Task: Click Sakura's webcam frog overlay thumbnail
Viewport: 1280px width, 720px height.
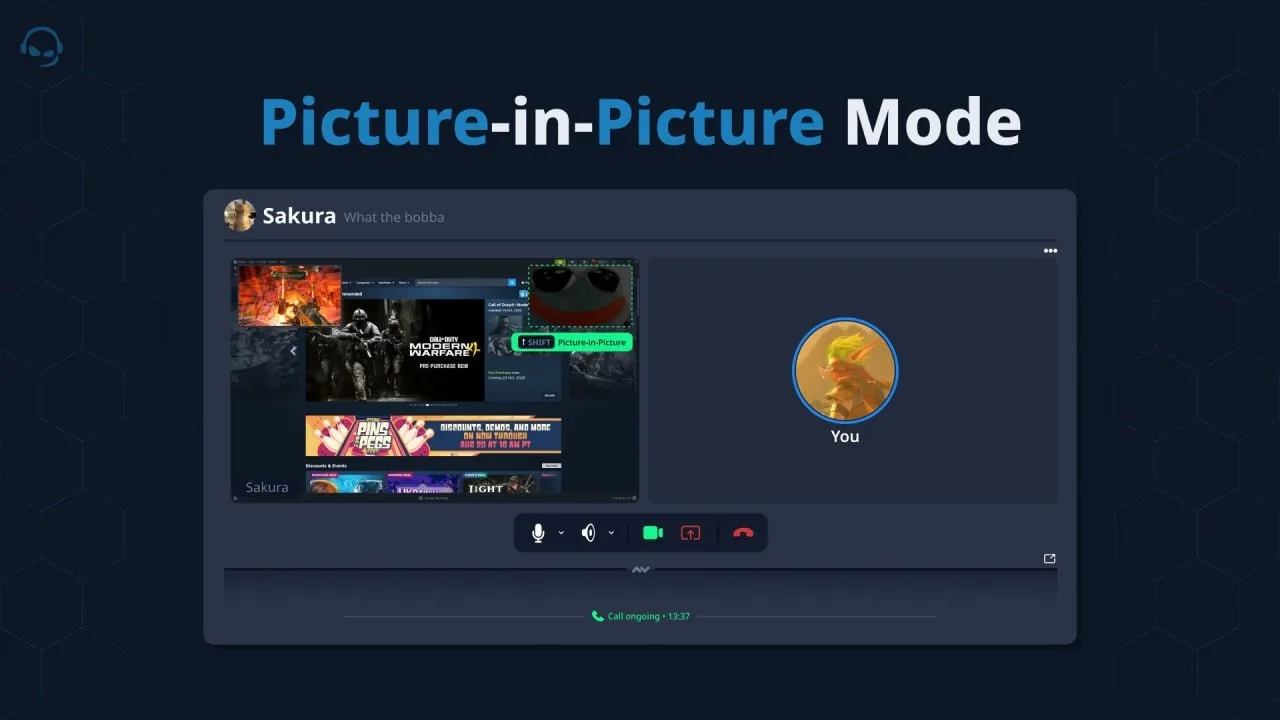Action: tap(581, 296)
